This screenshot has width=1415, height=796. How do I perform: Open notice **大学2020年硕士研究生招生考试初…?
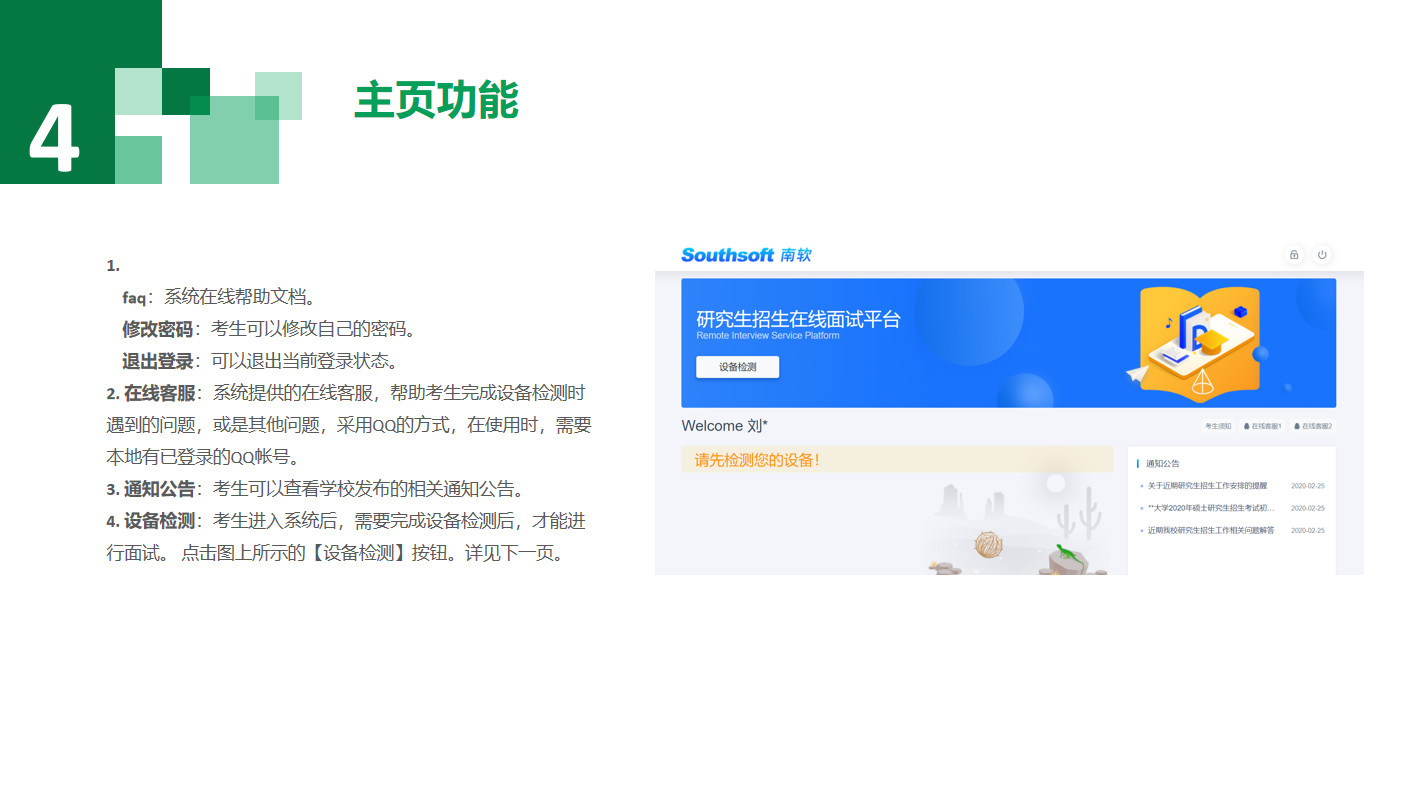(x=1211, y=508)
